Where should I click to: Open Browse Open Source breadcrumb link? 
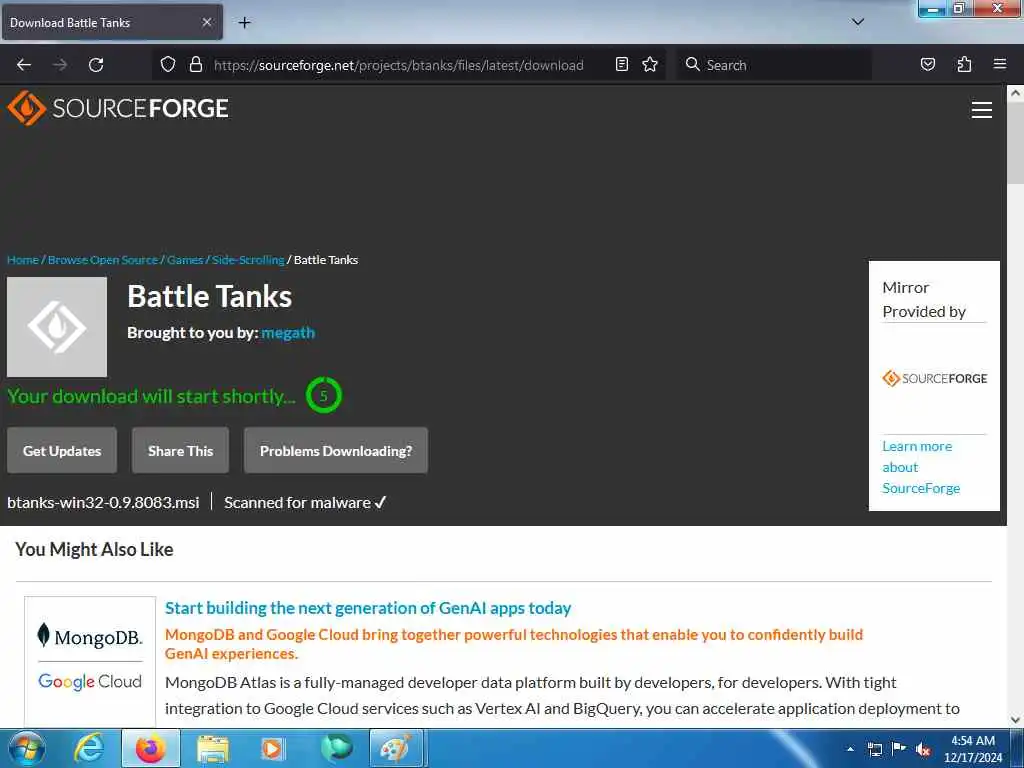point(103,260)
